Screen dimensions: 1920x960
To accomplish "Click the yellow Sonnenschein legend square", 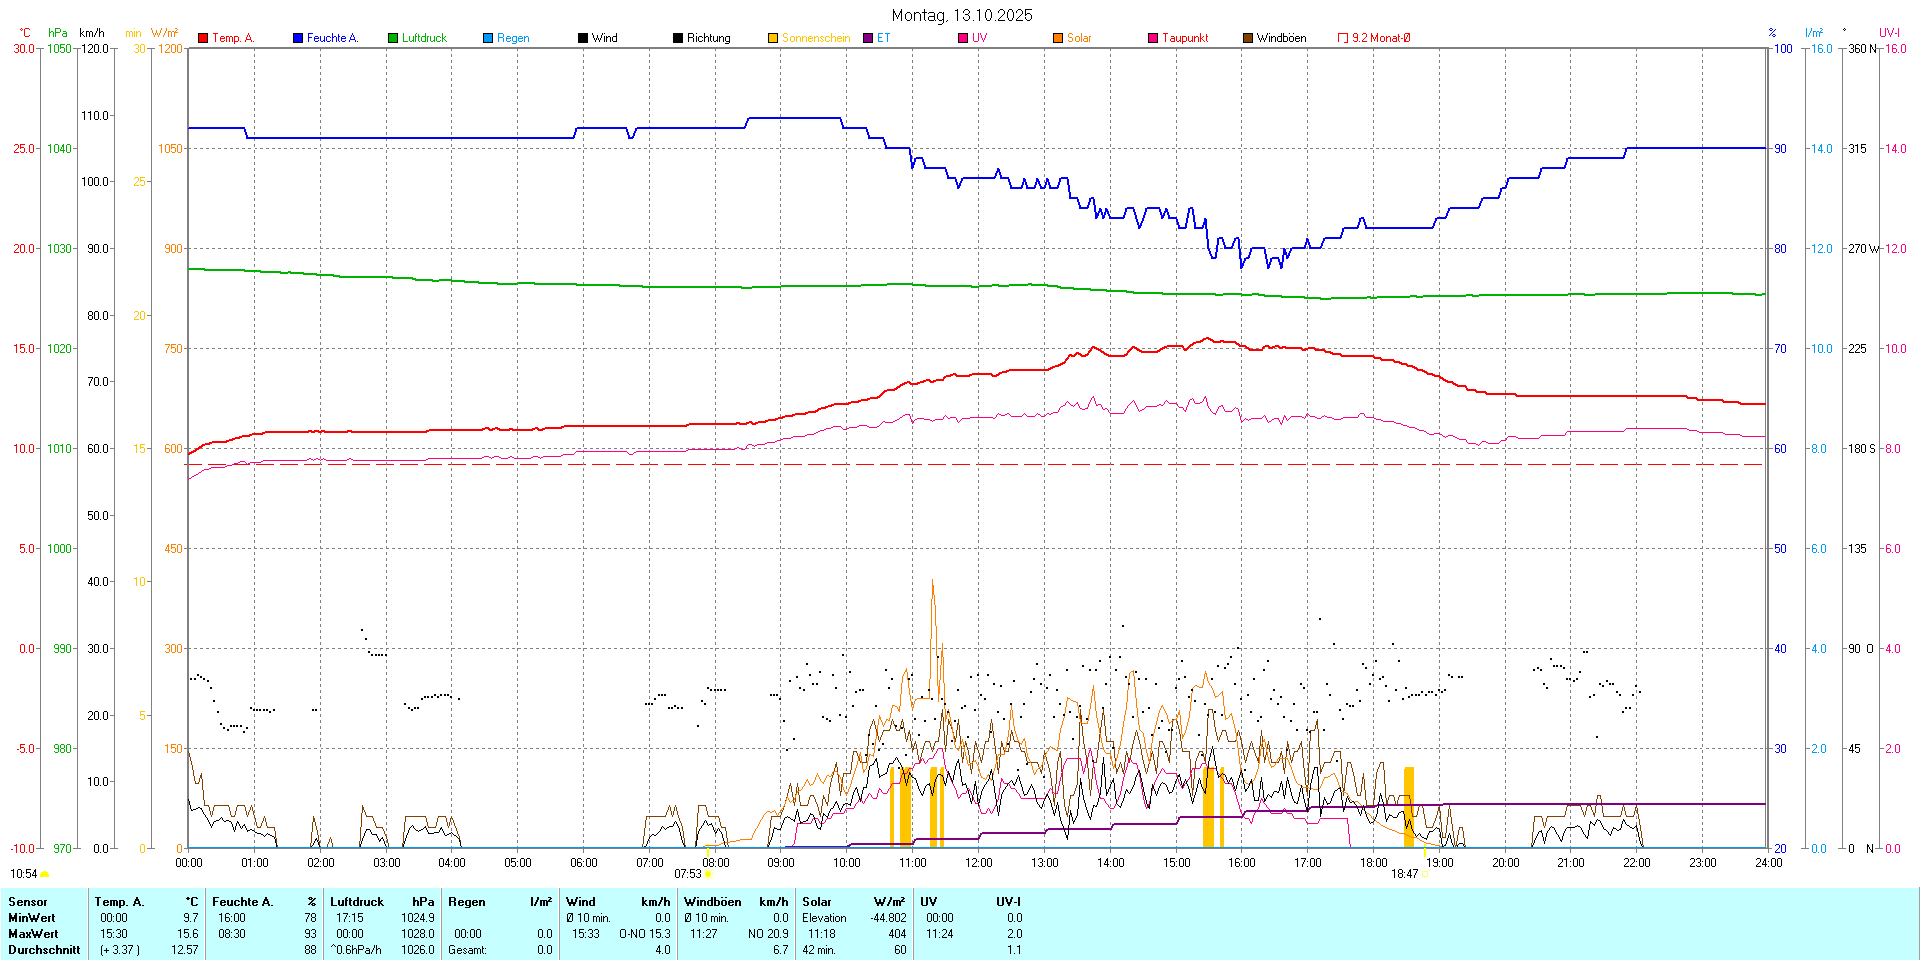I will pyautogui.click(x=773, y=38).
